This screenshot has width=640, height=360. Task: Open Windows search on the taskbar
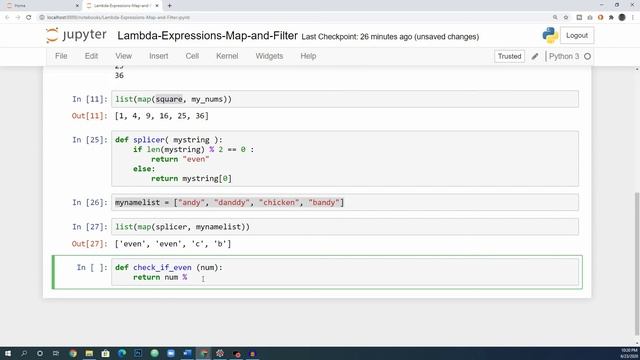tap(24, 353)
